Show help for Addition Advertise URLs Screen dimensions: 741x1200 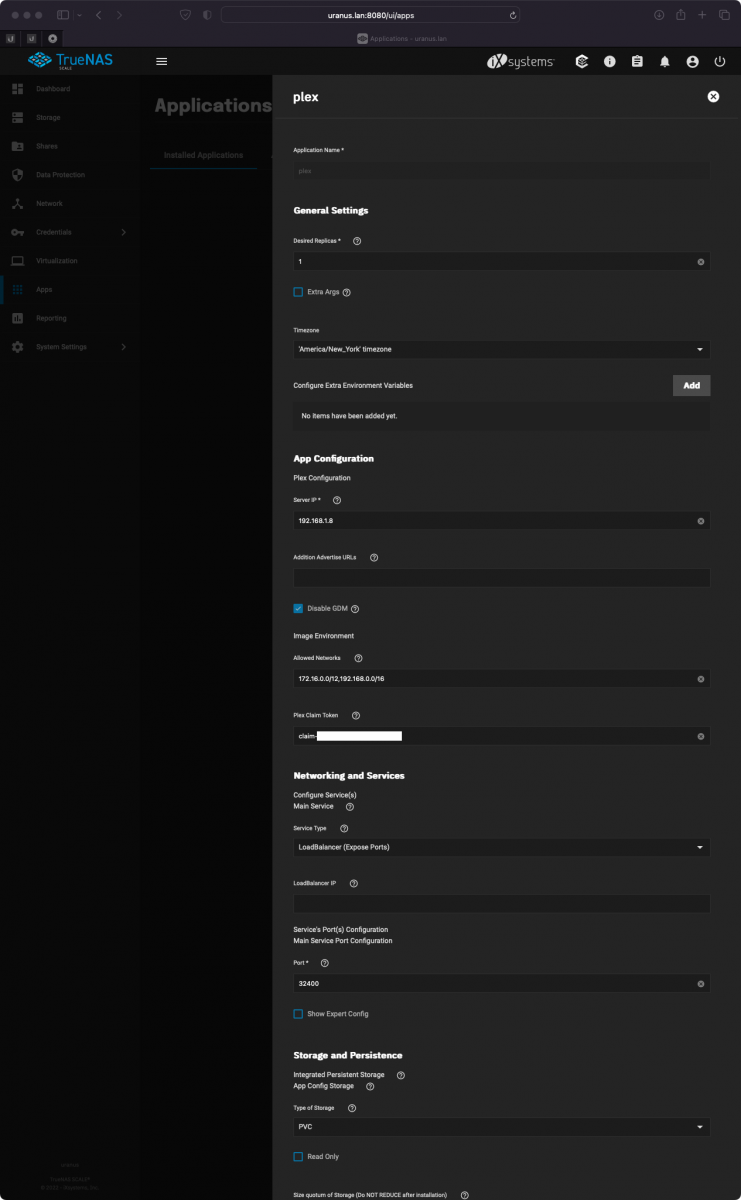coord(374,557)
